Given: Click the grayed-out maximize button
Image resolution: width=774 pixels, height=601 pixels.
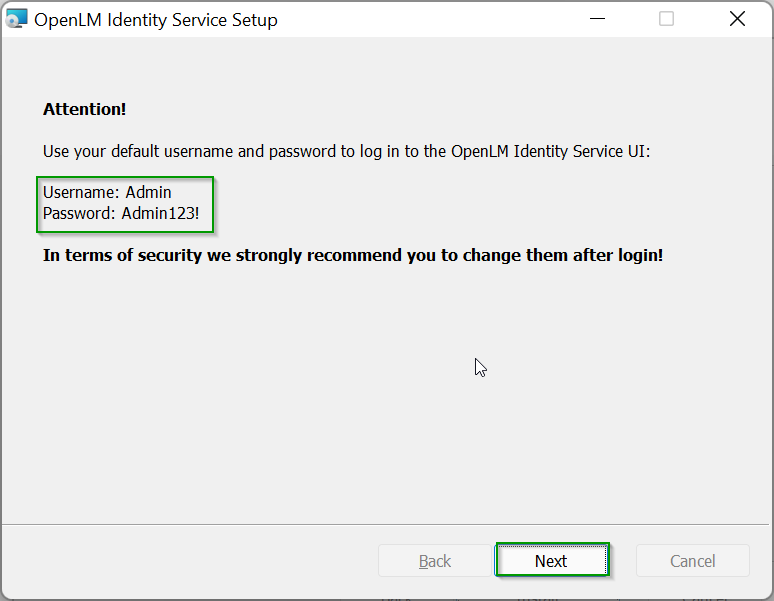Looking at the screenshot, I should click(x=666, y=19).
